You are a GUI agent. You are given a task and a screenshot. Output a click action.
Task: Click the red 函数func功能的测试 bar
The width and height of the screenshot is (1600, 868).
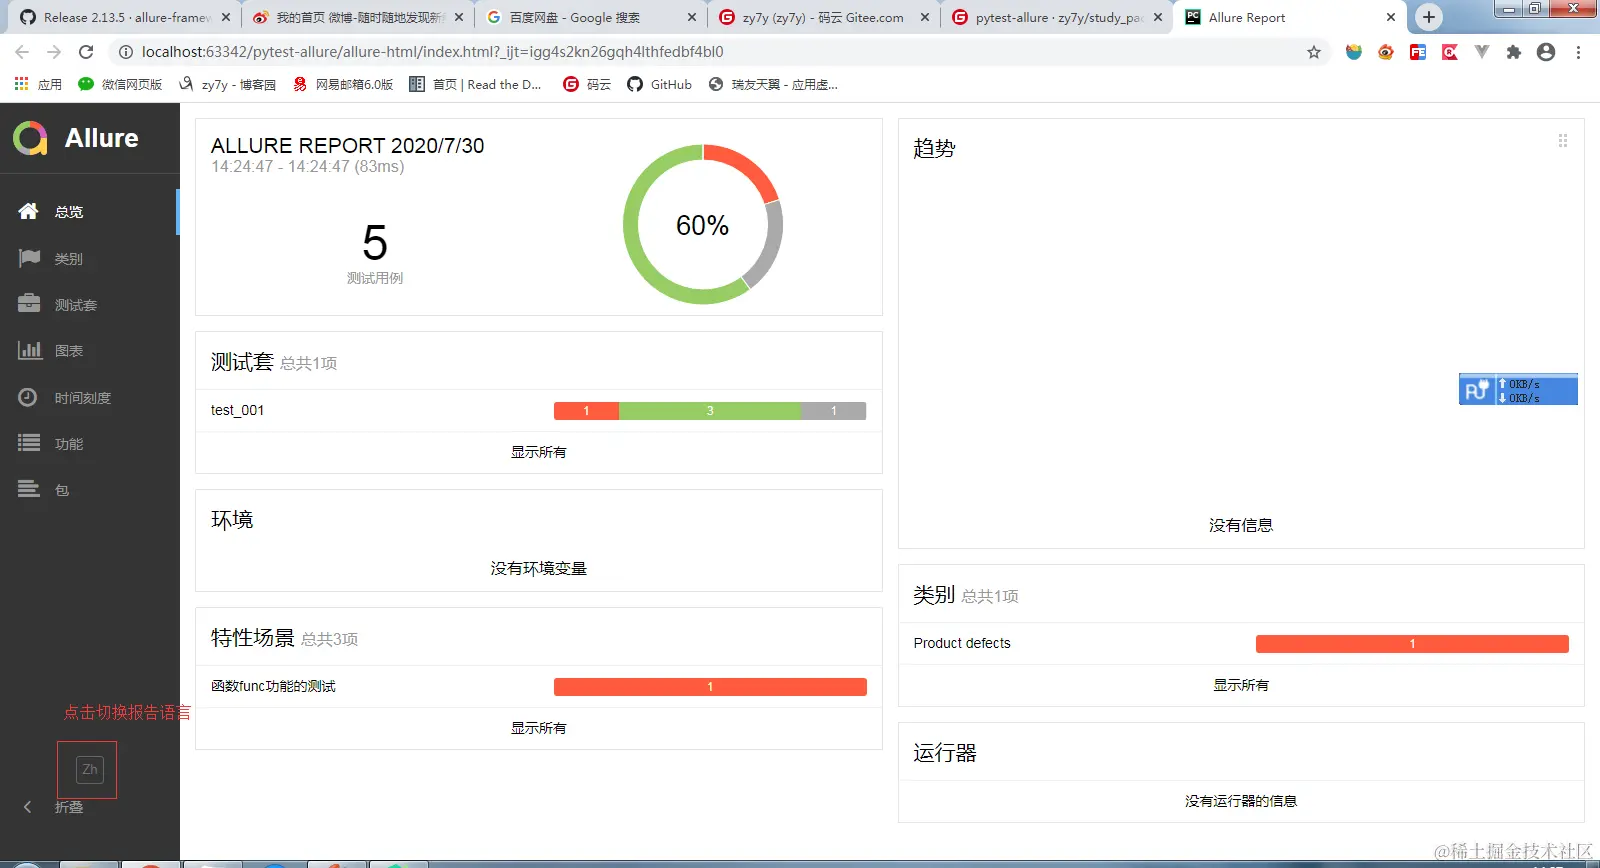(710, 687)
